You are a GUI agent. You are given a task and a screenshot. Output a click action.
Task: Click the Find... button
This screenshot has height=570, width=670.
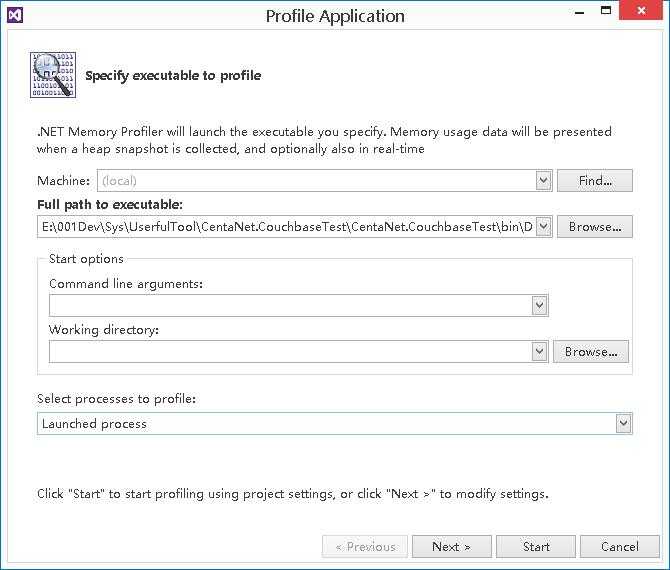[595, 181]
